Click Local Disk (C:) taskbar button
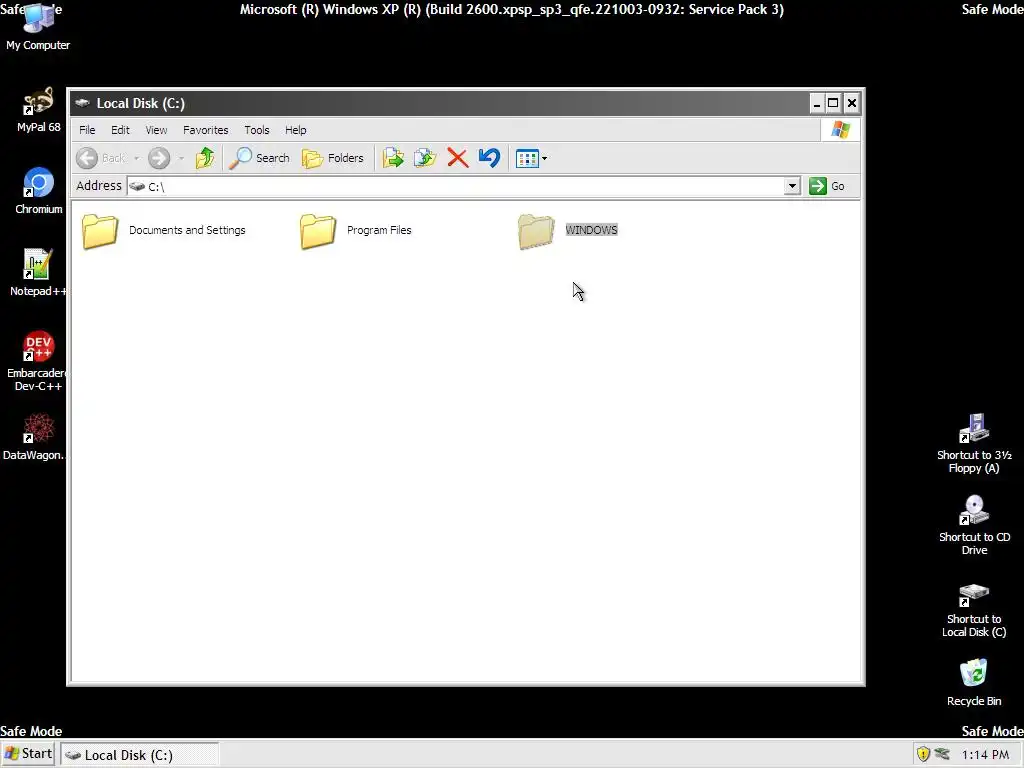Screen dimensions: 1024x768 (140, 755)
